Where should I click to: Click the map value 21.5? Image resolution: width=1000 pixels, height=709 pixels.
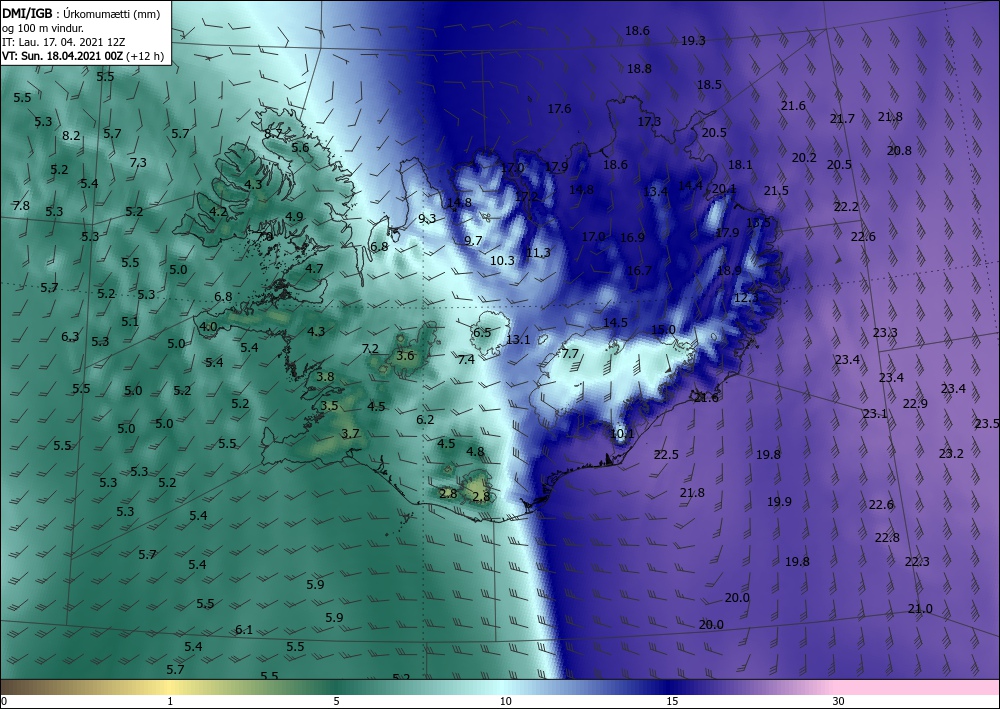pyautogui.click(x=776, y=191)
